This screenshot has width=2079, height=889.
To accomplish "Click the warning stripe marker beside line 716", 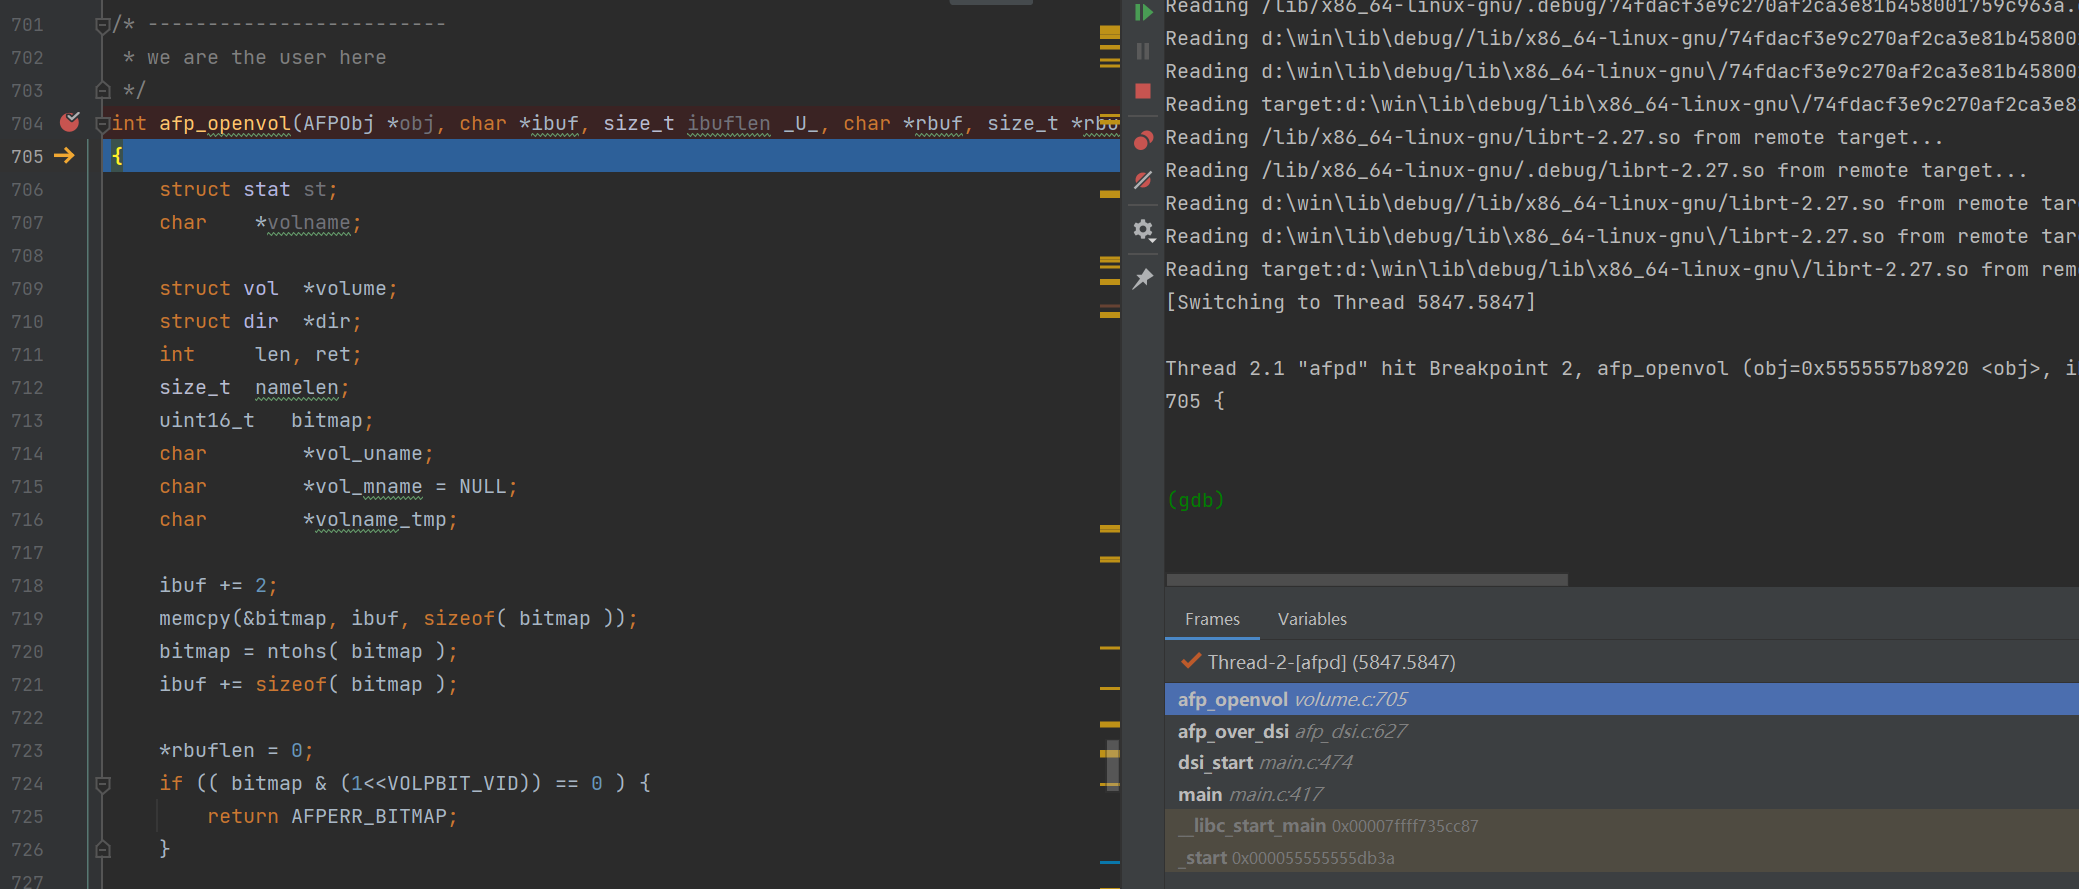I will pyautogui.click(x=1110, y=528).
